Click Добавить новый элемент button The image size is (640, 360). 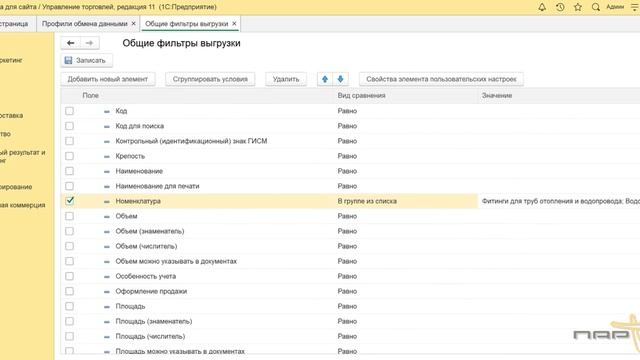tap(108, 79)
